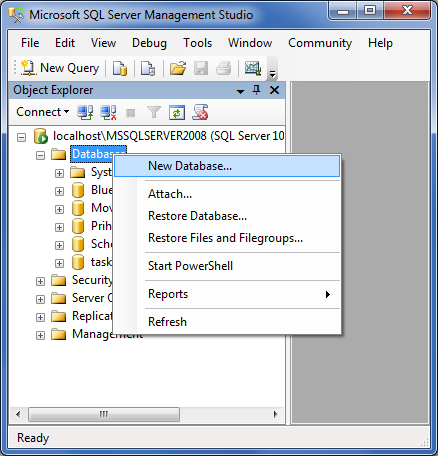Expand the Mov... database node
438x456 pixels.
[x=59, y=209]
